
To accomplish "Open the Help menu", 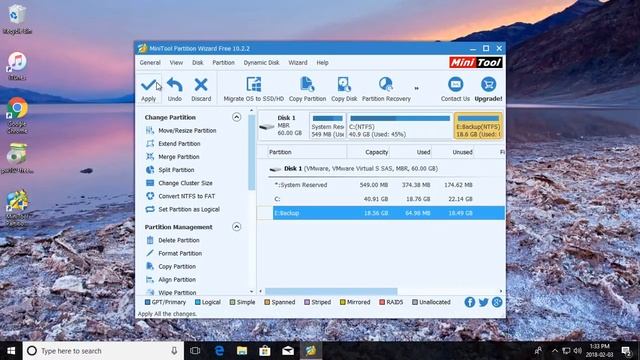I will [322, 63].
